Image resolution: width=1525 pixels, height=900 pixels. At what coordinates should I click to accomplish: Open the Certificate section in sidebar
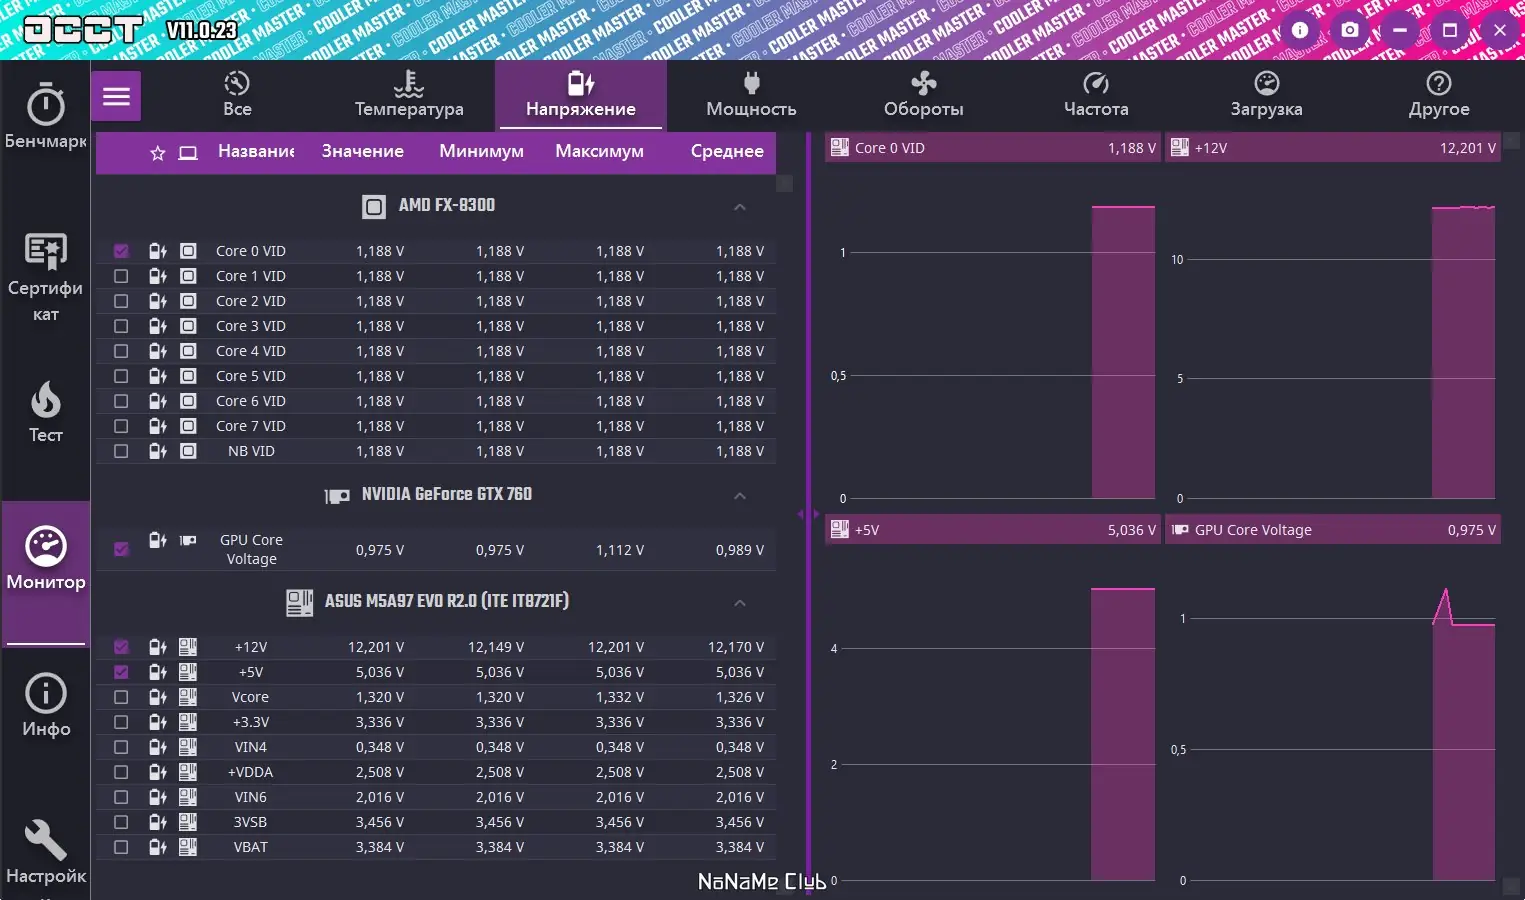pos(46,277)
